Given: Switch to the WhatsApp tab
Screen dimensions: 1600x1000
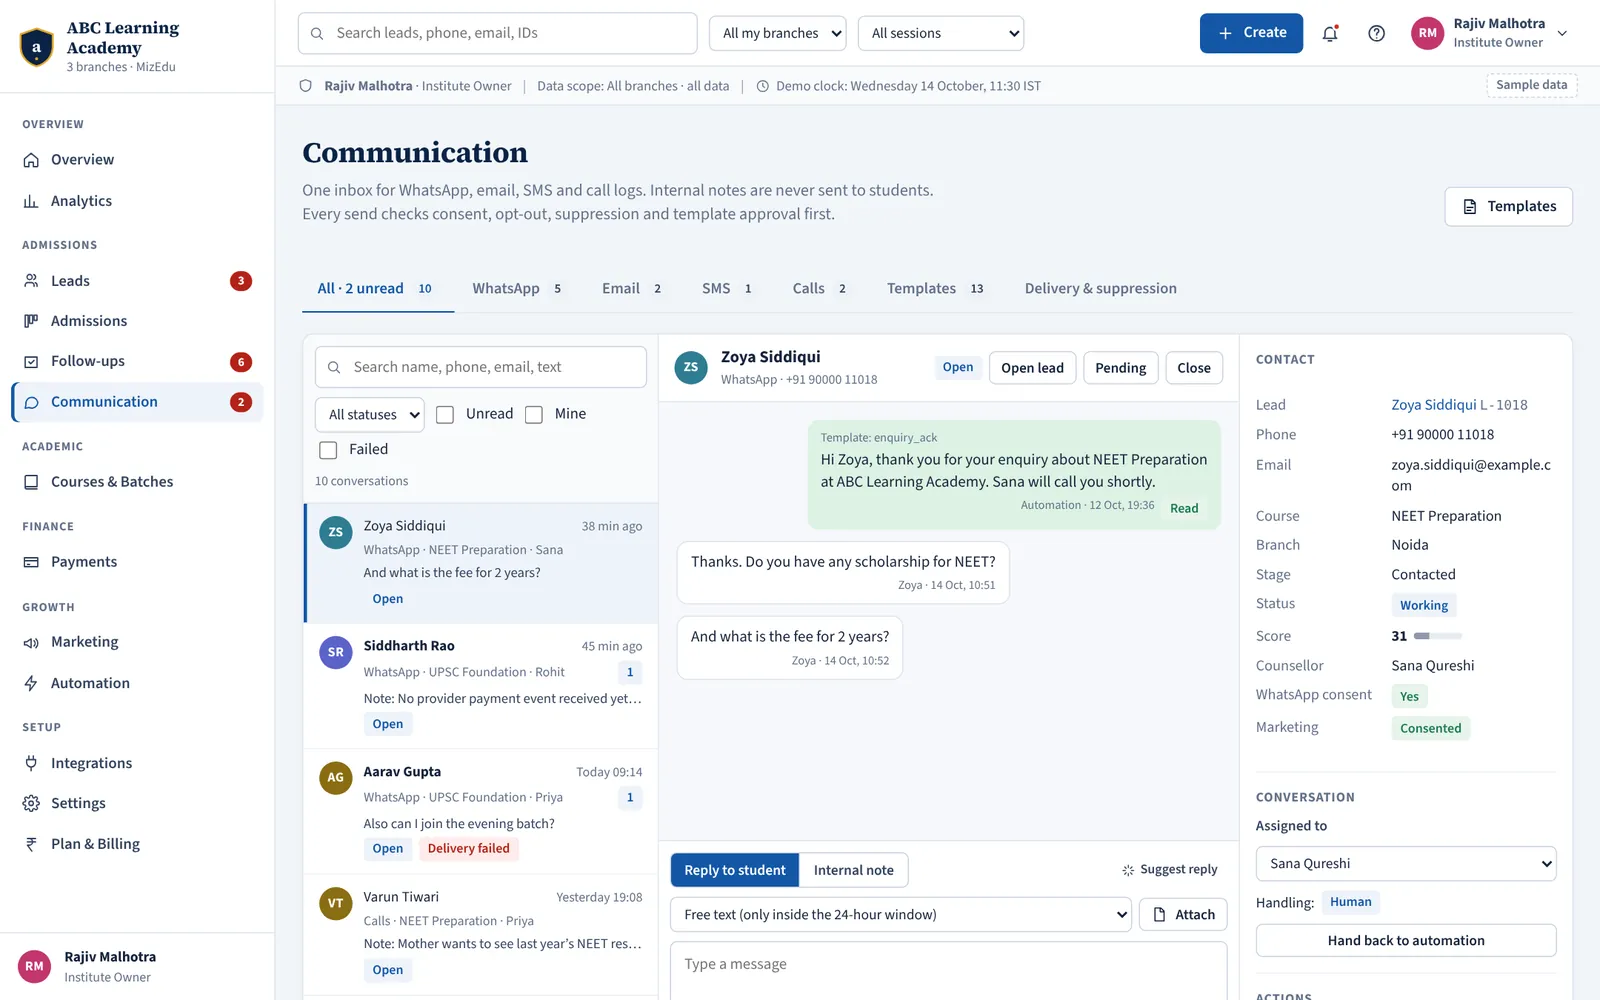Looking at the screenshot, I should [517, 288].
